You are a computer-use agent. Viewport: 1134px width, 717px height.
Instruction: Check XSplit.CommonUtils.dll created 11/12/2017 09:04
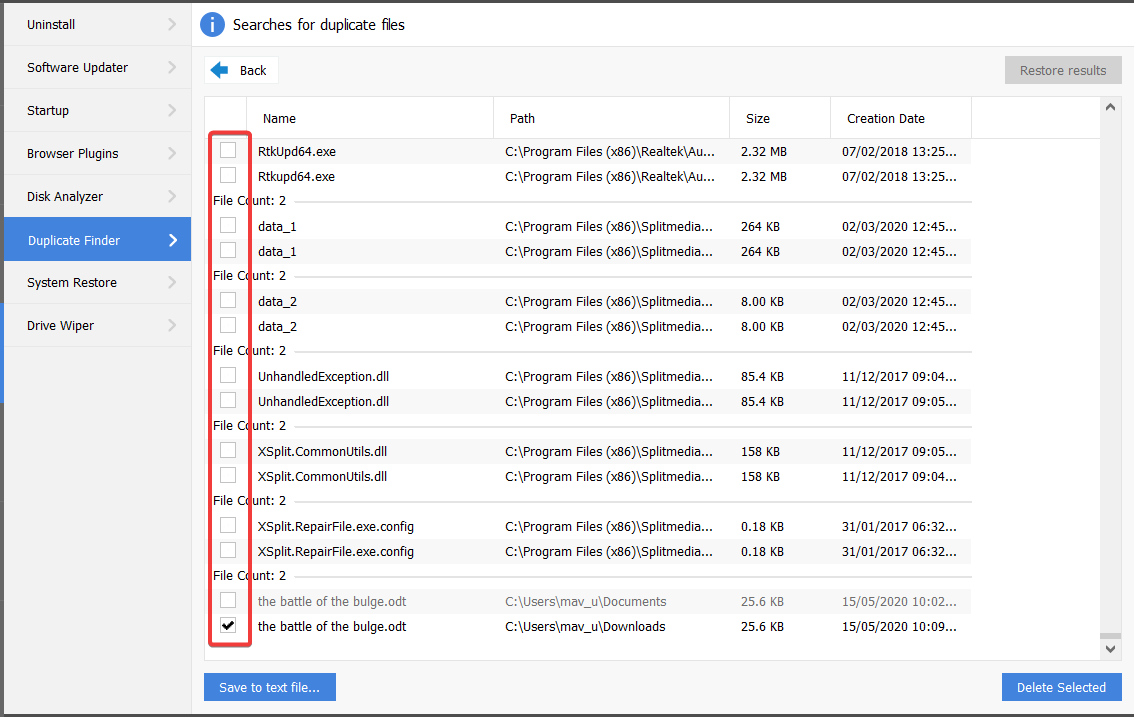[x=228, y=475]
